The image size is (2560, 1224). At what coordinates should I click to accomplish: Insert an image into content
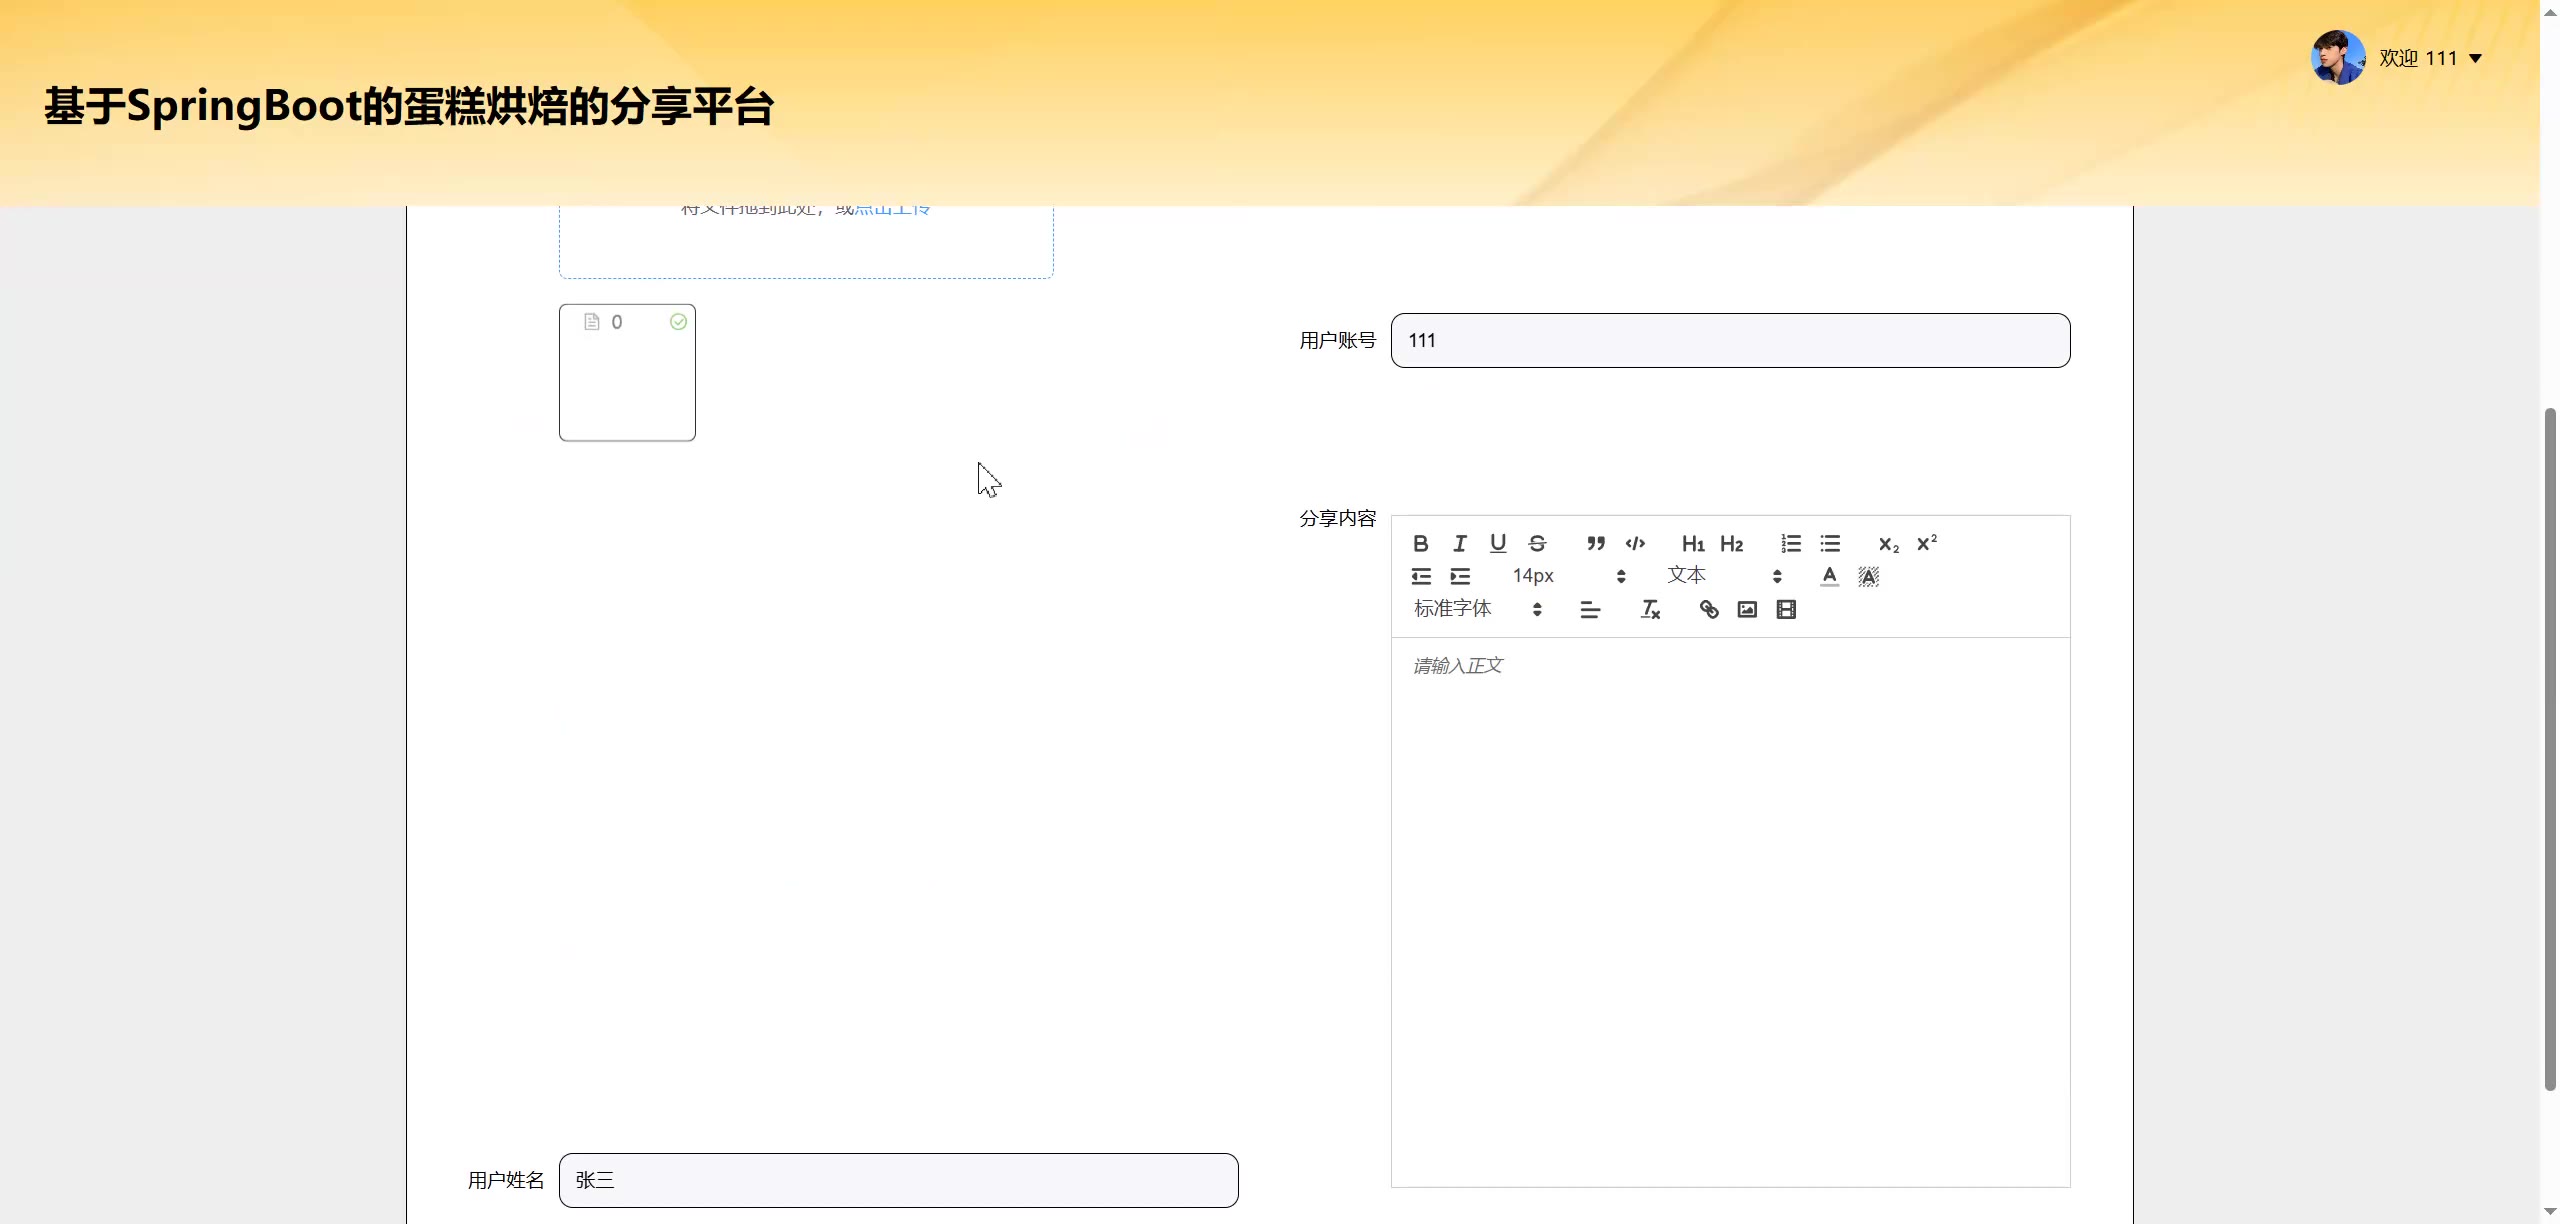1747,609
